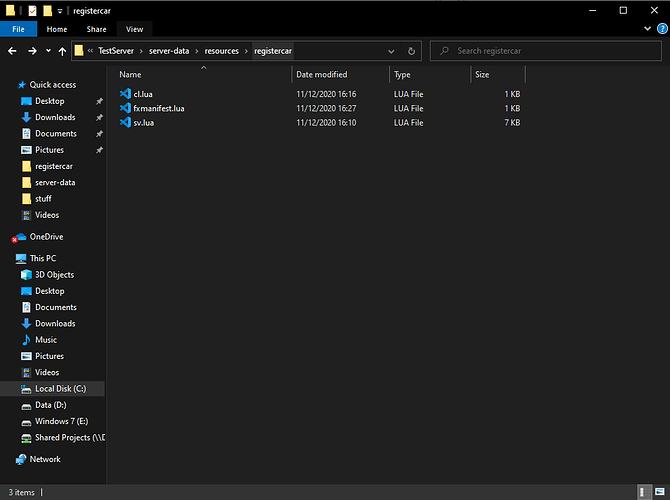Click the New folder quick access icon
The width and height of the screenshot is (670, 500).
pos(47,11)
